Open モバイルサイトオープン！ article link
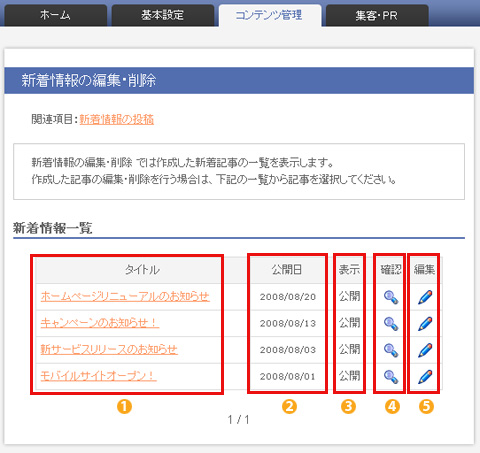The height and width of the screenshot is (453, 480). coord(98,376)
